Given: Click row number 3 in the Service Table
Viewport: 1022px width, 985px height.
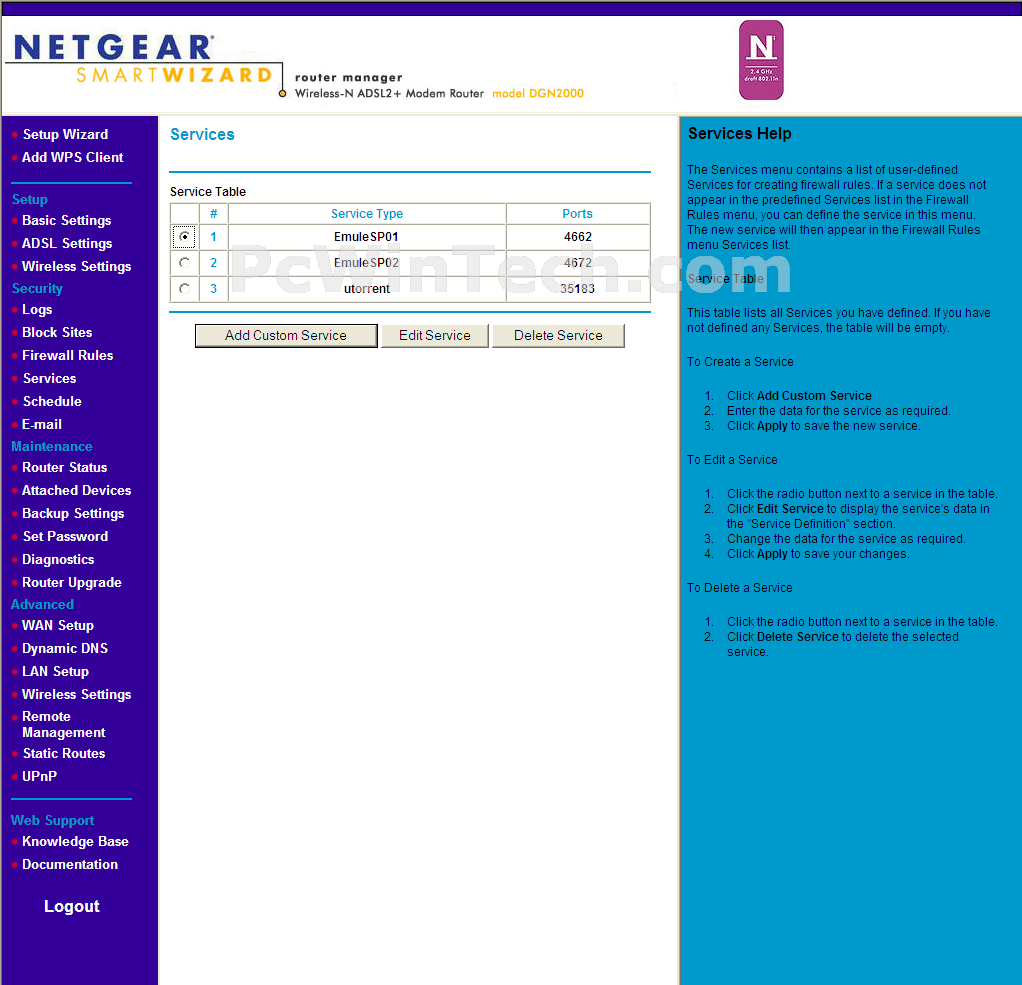Looking at the screenshot, I should pyautogui.click(x=213, y=289).
